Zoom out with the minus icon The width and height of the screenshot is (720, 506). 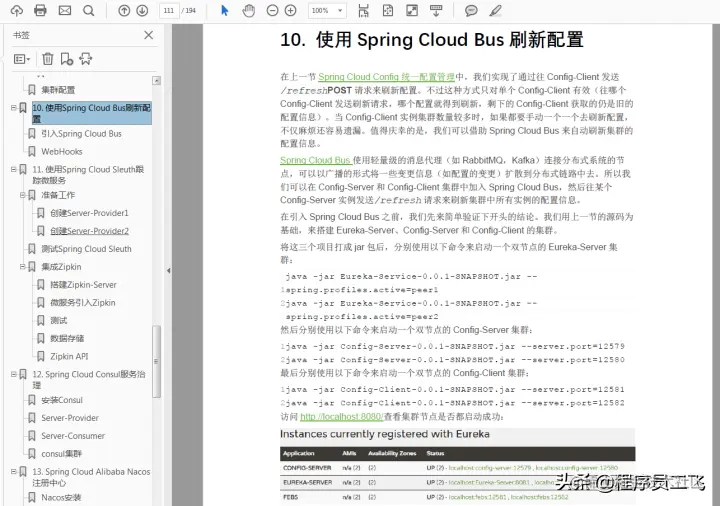272,11
